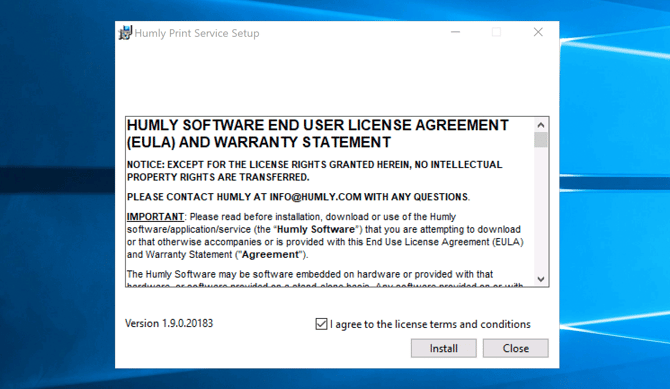Click the bold "Agreement" word in the EULA
Viewport: 670px width, 389px height.
270,255
